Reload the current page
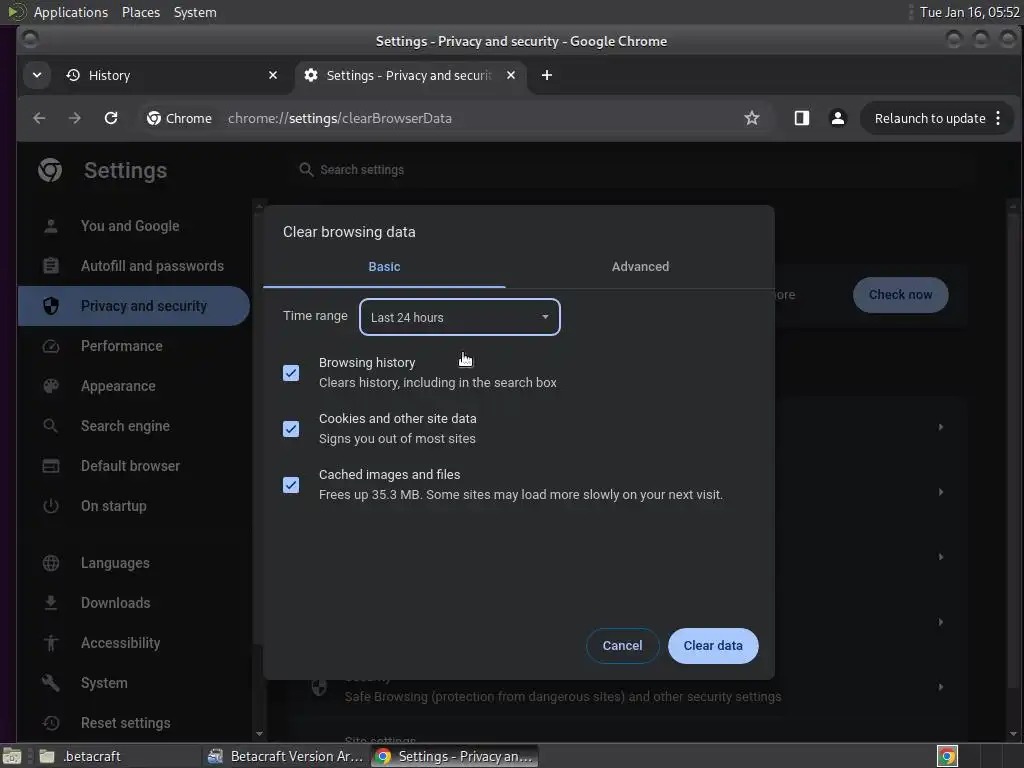This screenshot has height=768, width=1024. tap(111, 118)
